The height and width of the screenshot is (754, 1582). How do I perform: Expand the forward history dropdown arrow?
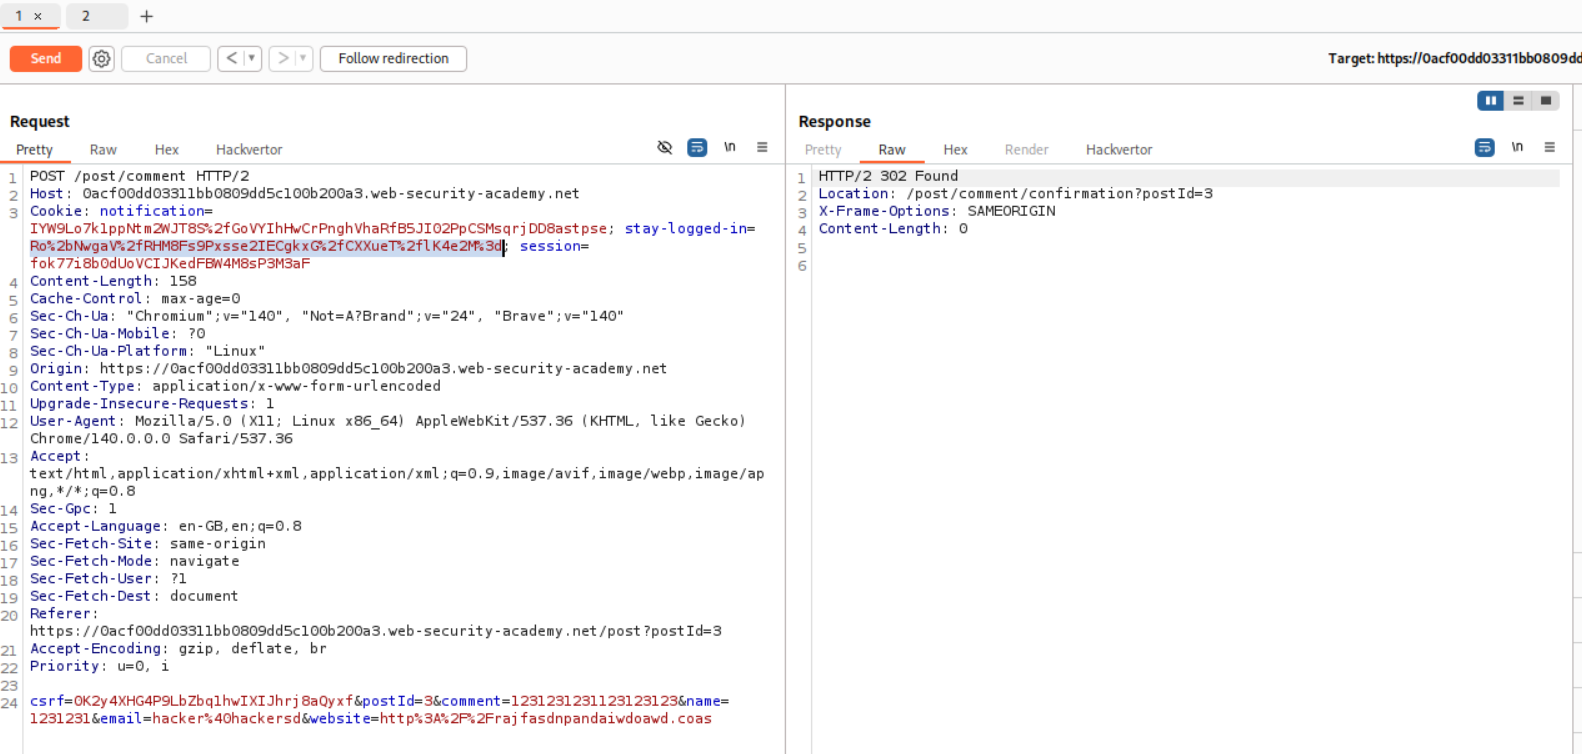(x=303, y=59)
